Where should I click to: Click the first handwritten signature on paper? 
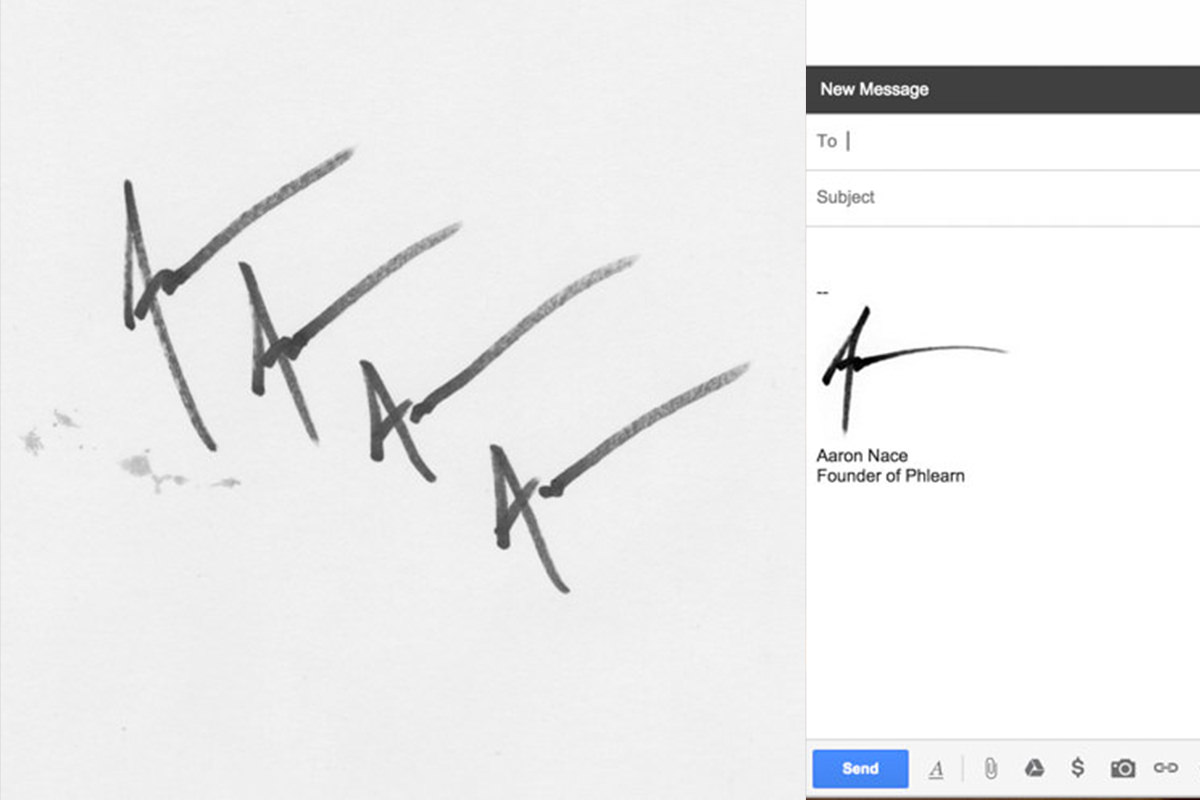(x=238, y=298)
